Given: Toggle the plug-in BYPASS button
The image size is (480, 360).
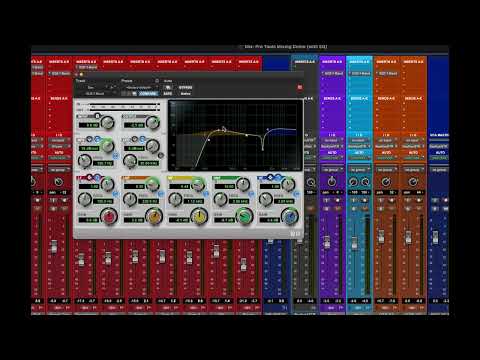Looking at the screenshot, I should (x=186, y=88).
